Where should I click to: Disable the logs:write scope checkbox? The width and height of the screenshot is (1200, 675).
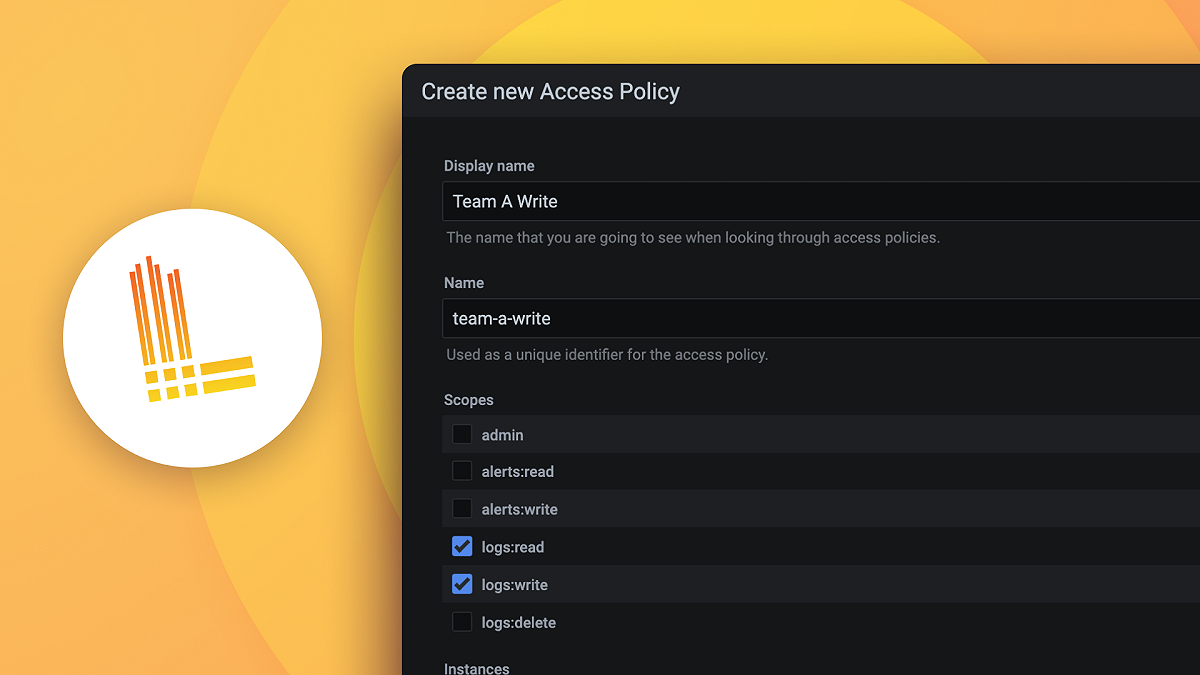(x=462, y=584)
